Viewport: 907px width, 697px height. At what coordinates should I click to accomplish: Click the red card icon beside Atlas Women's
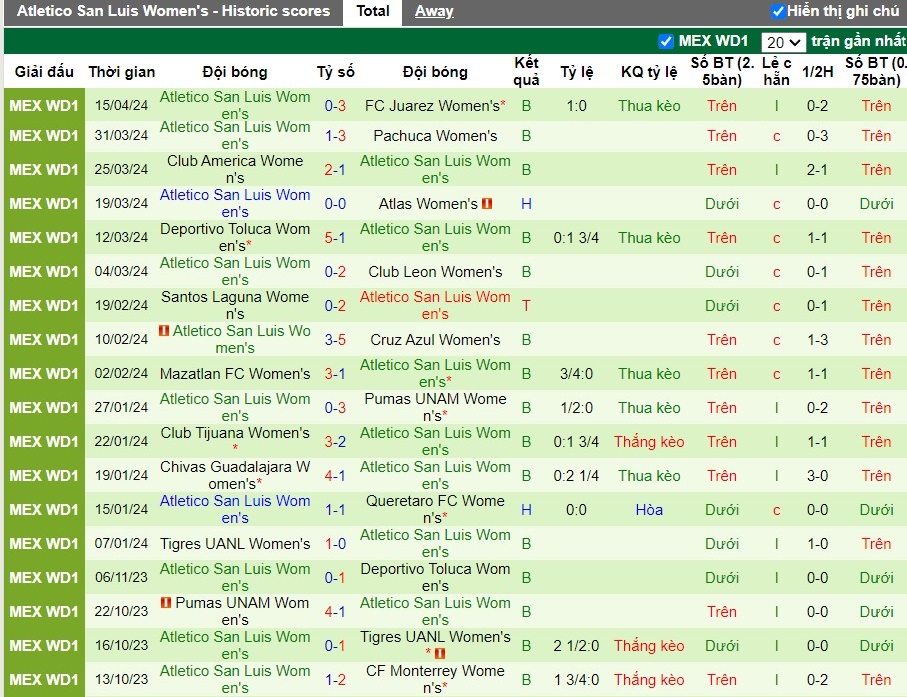(487, 204)
